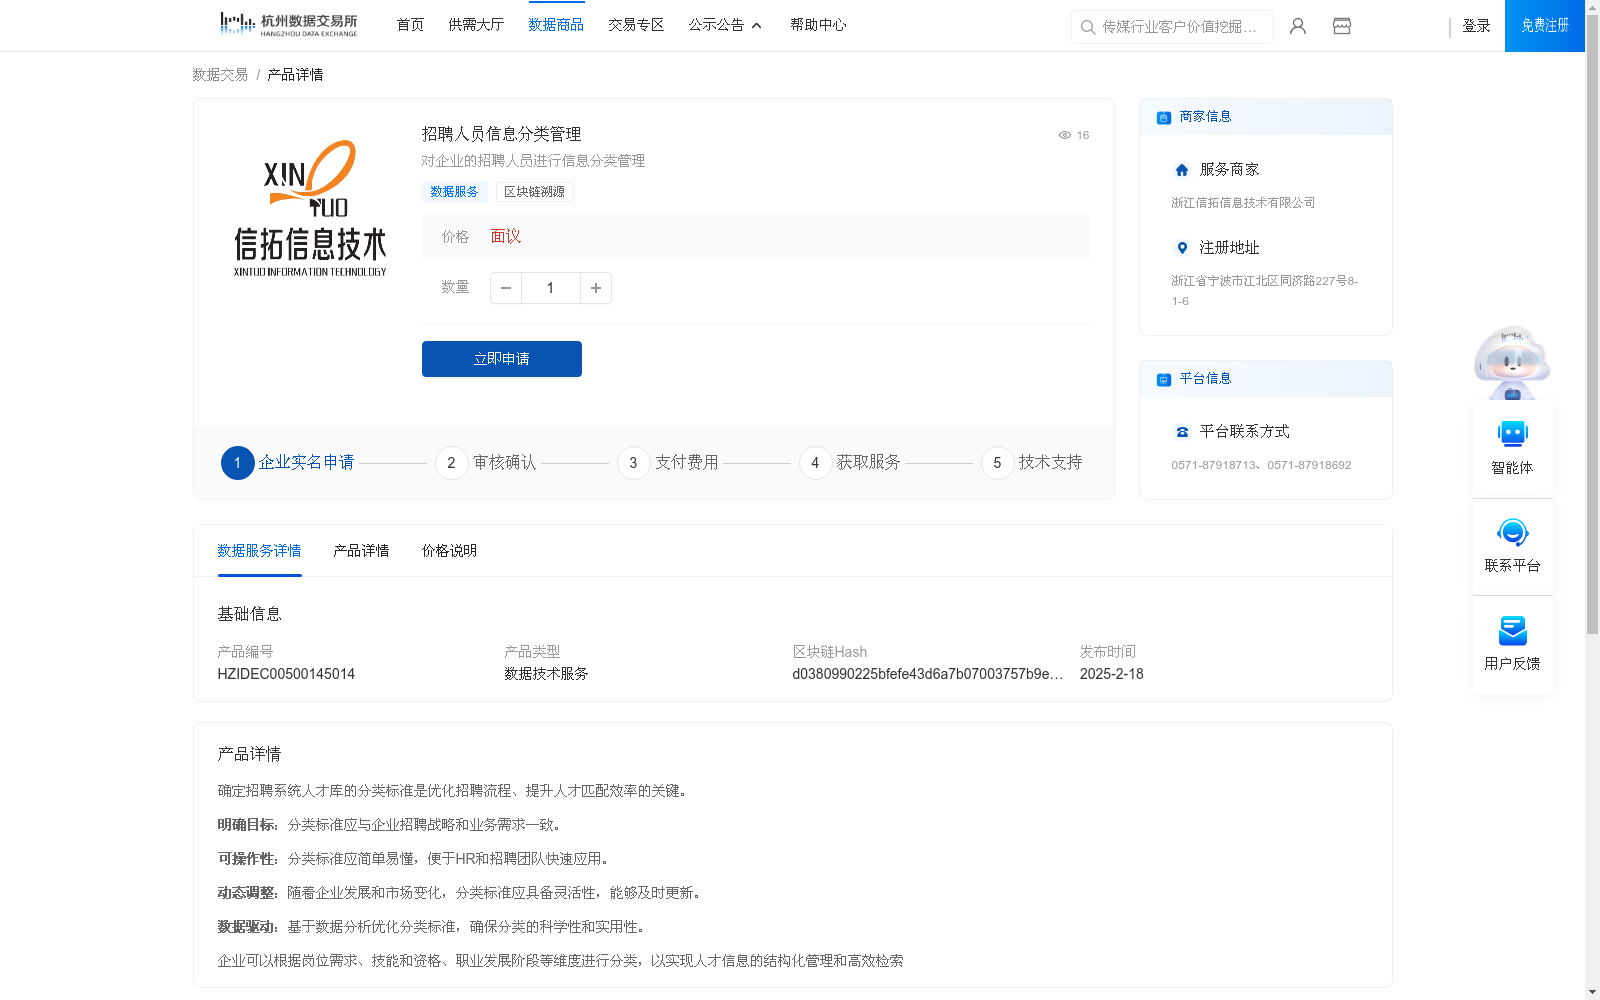This screenshot has width=1600, height=1000.
Task: Click the quantity input field
Action: click(x=550, y=288)
